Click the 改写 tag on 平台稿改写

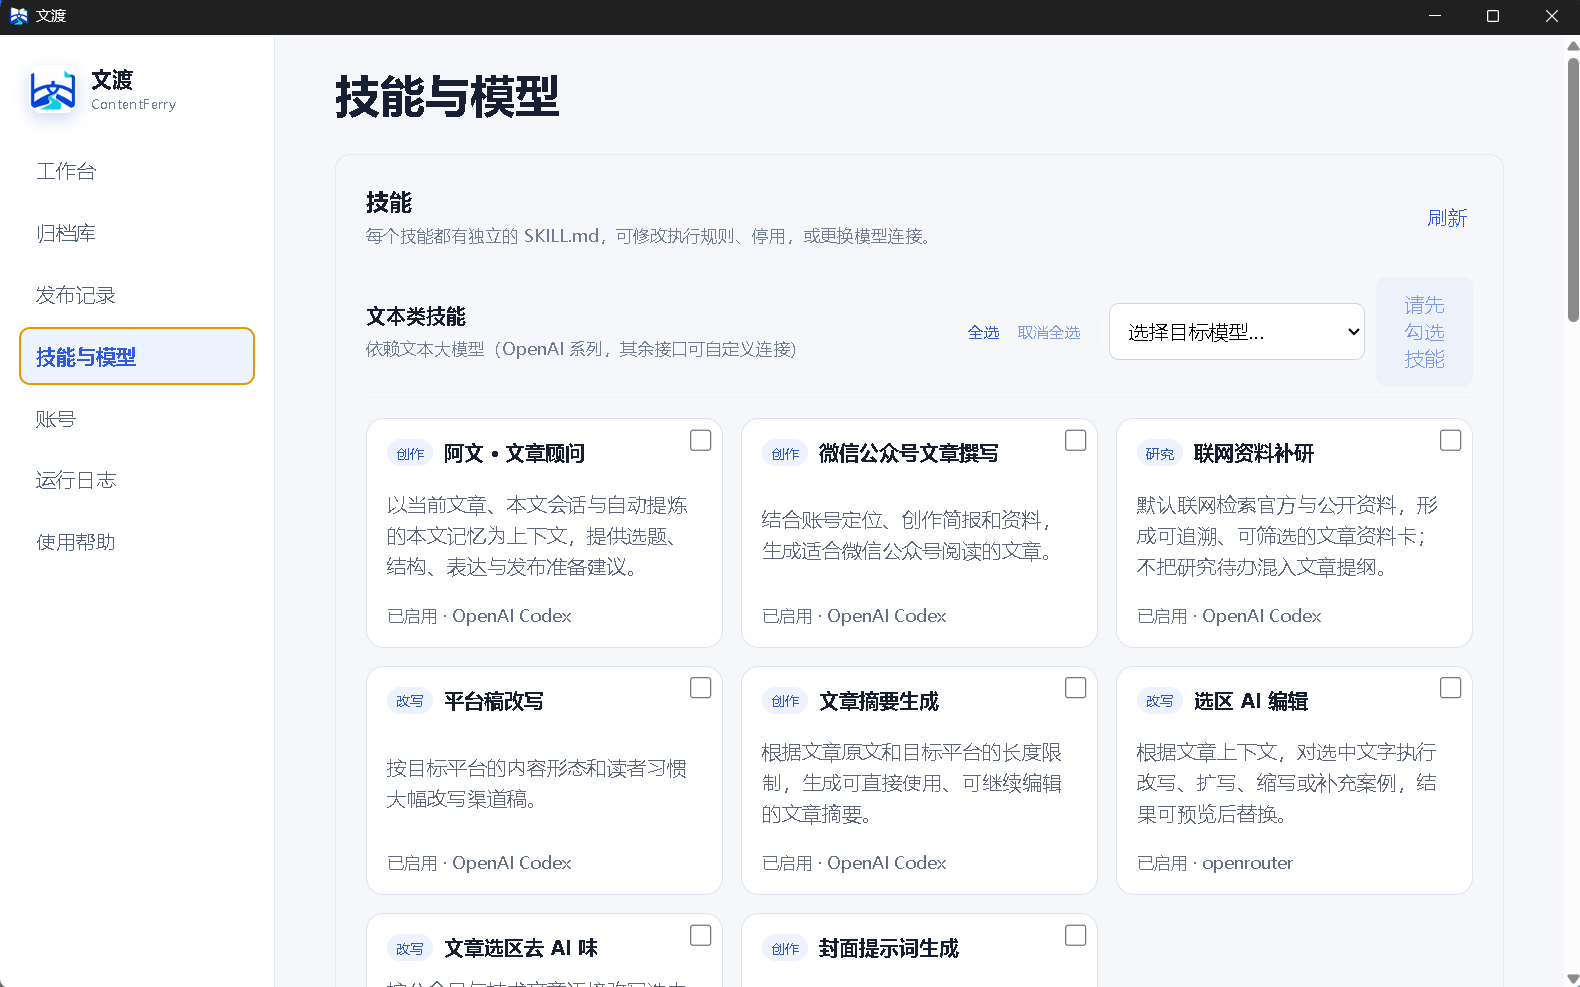click(410, 702)
